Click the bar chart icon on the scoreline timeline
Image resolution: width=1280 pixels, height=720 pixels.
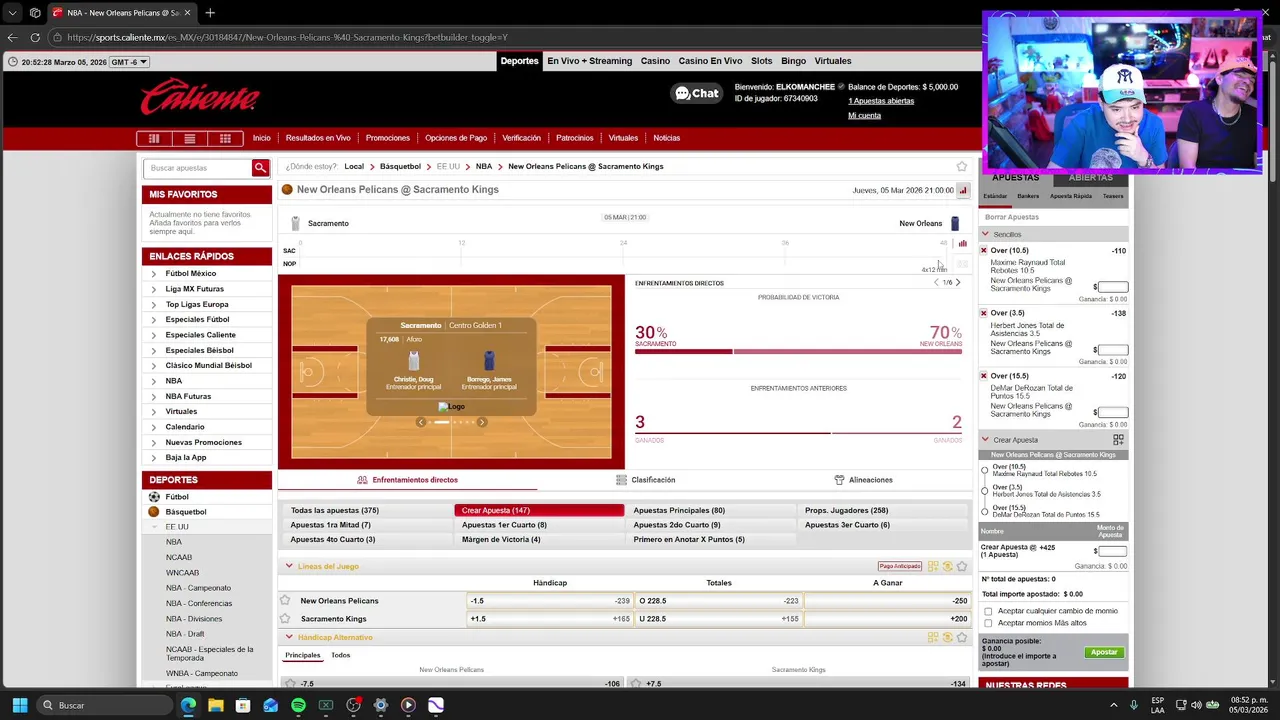[963, 243]
